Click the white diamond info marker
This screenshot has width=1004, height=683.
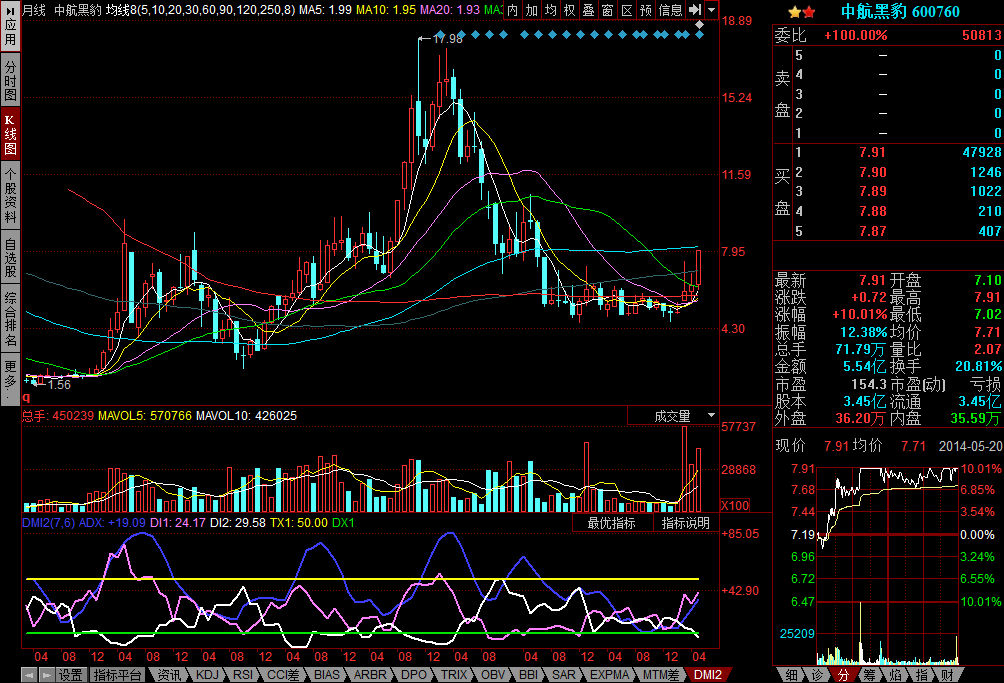pos(700,25)
